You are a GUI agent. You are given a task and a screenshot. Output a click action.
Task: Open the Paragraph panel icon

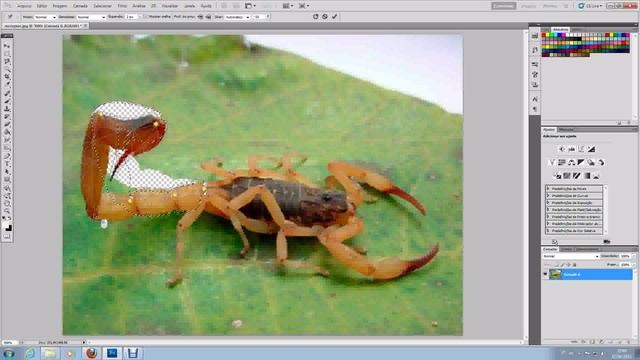coord(535,109)
